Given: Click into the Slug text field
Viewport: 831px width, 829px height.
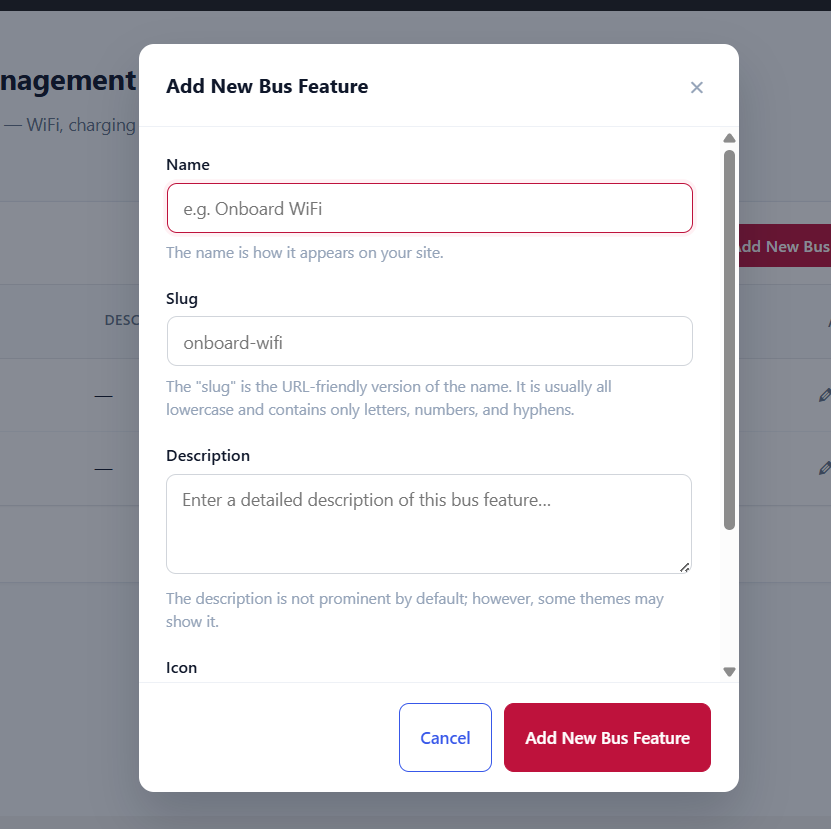Looking at the screenshot, I should coord(430,341).
